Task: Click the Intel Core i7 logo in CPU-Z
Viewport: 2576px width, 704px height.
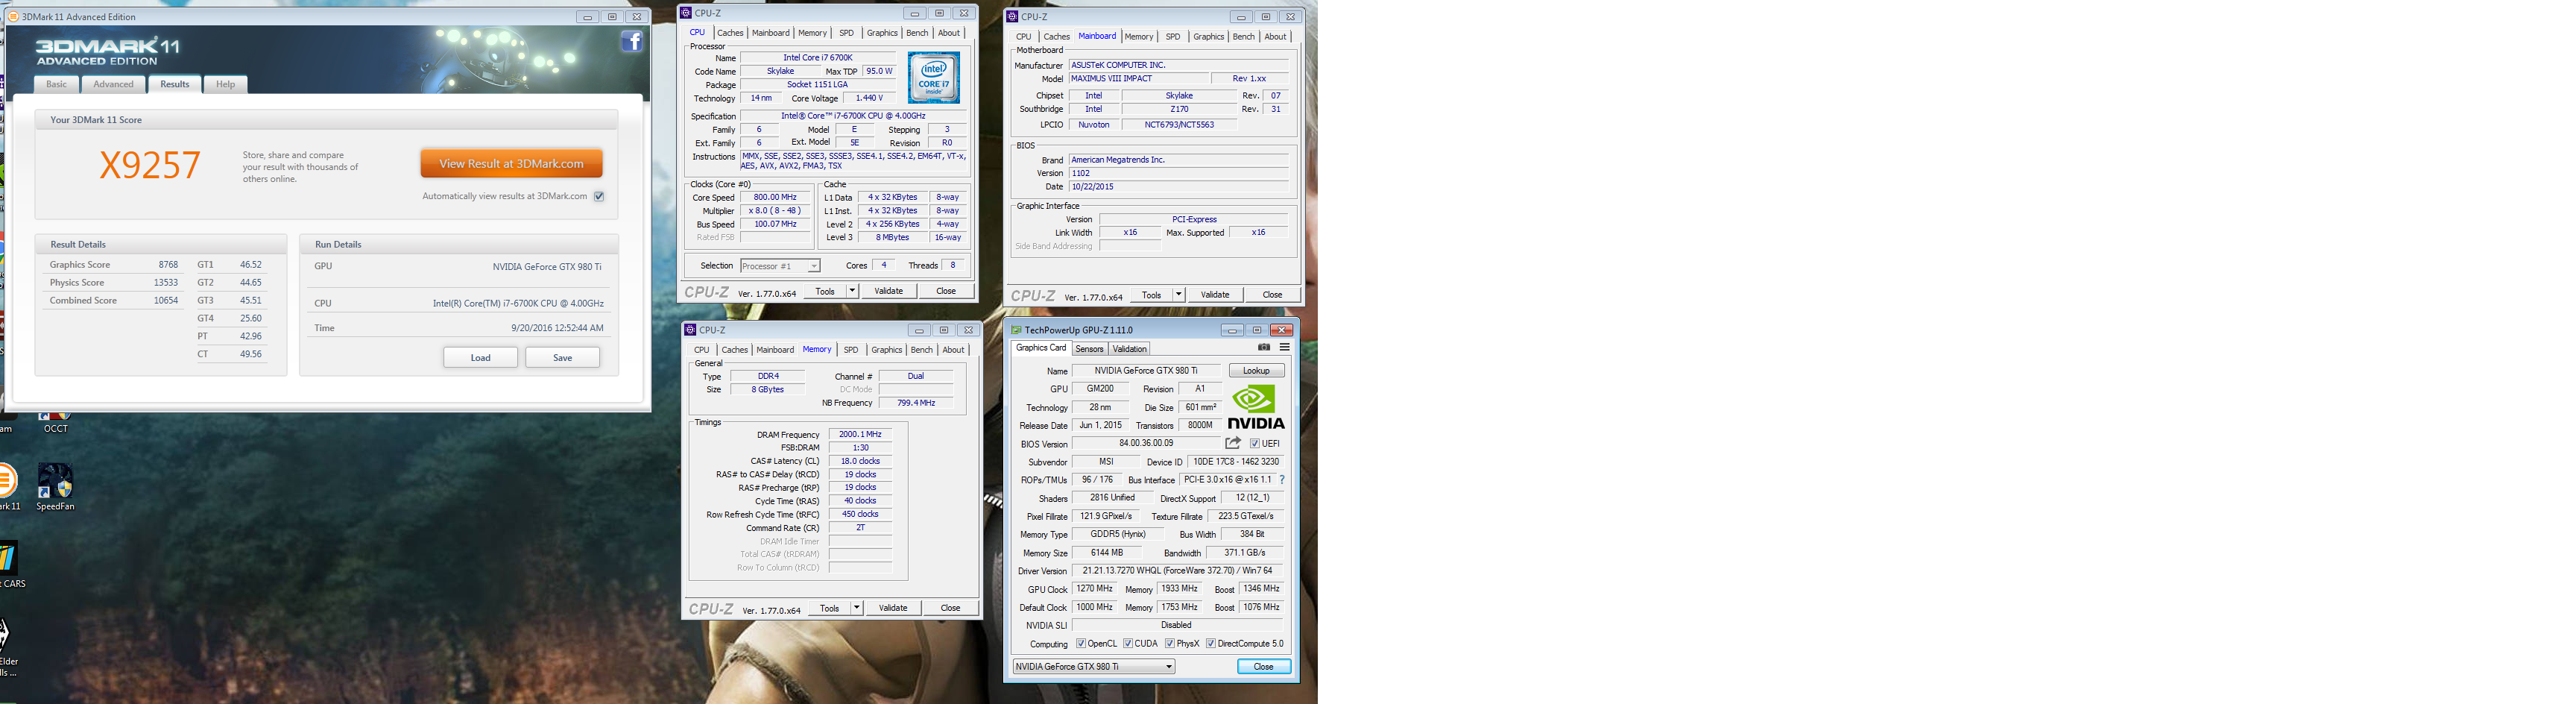Action: tap(934, 78)
